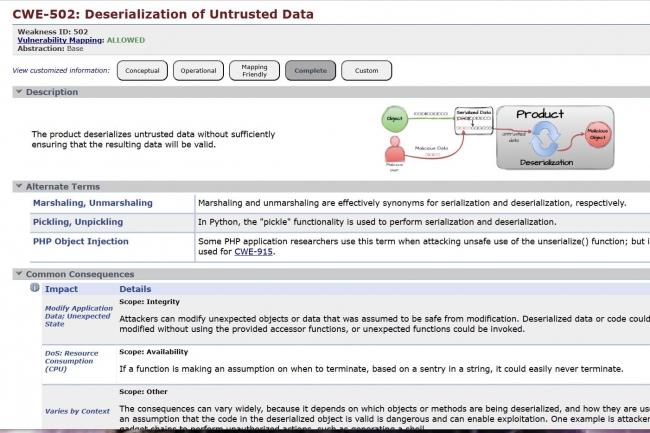Screen dimensions: 650x433
Task: Select the Complete view button
Action: (310, 70)
